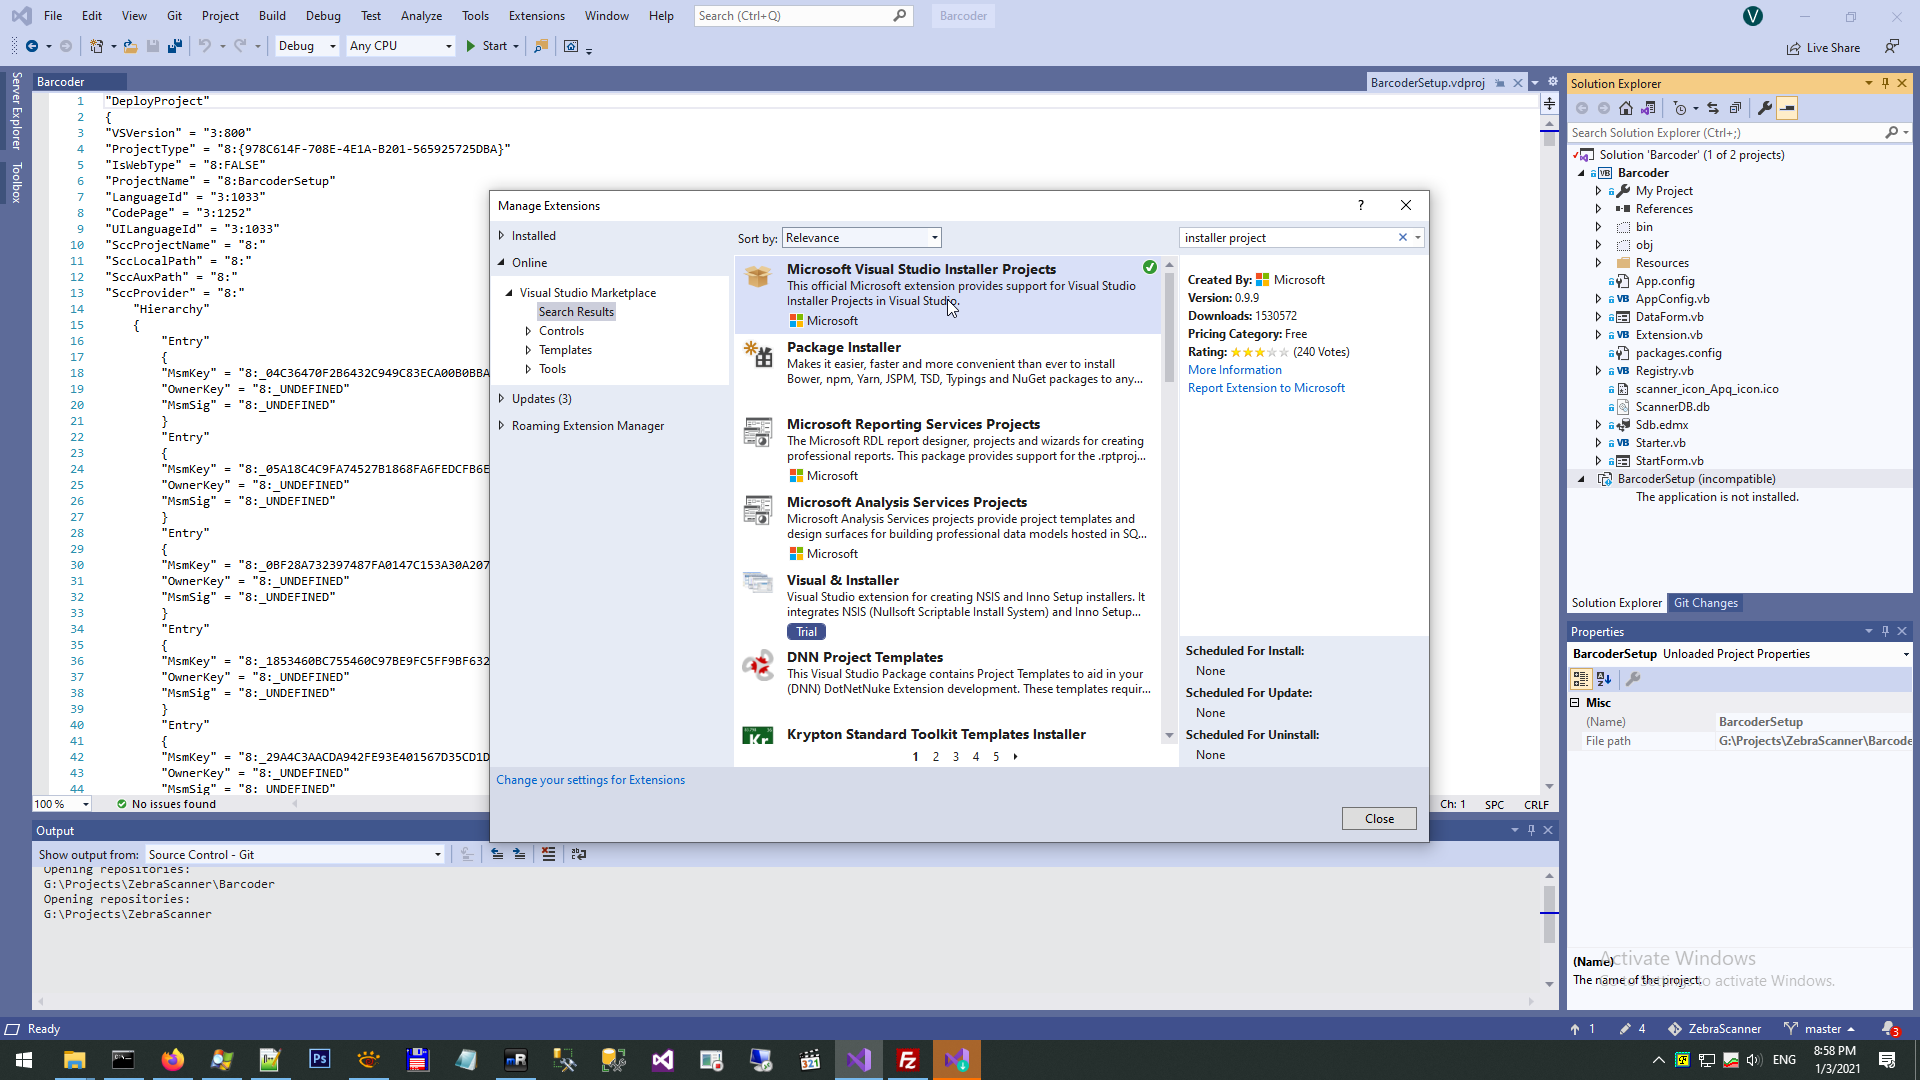
Task: Switch Properties to Alphabetical sort view
Action: (x=1604, y=679)
